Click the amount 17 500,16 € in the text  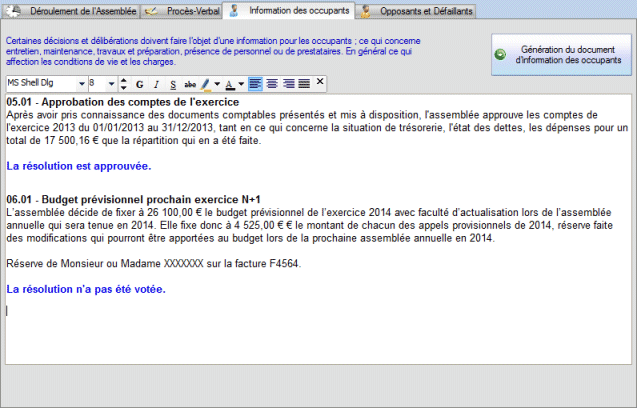71,141
